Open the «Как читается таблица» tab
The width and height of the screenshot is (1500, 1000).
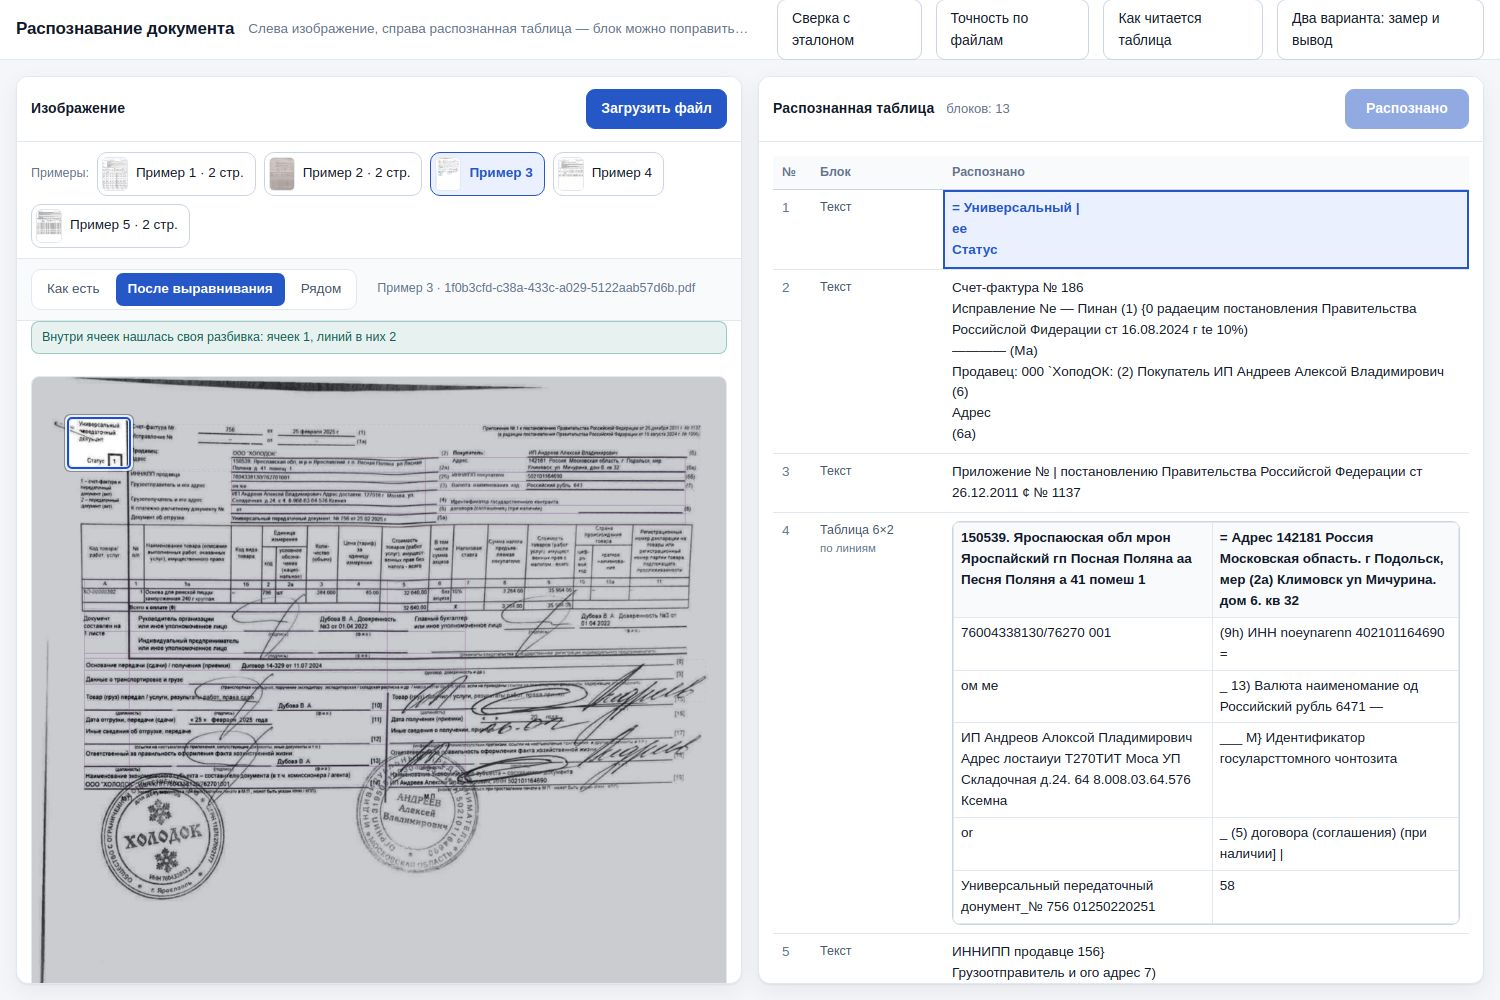pyautogui.click(x=1183, y=29)
